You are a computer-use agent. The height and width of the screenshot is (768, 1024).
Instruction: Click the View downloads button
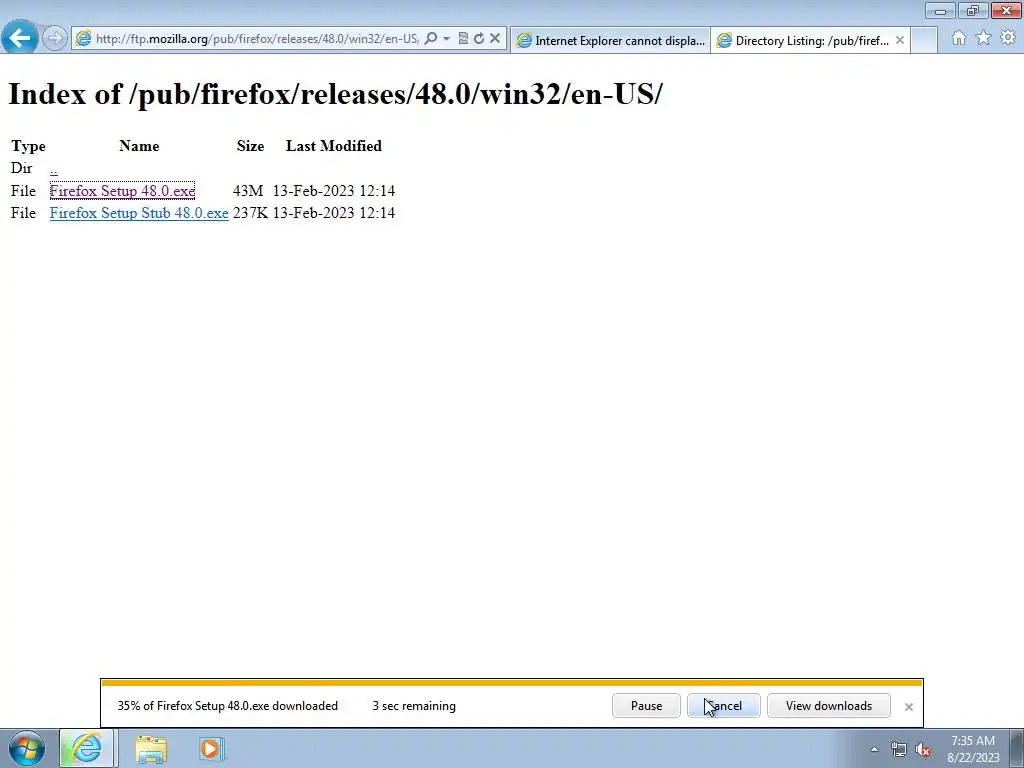(x=829, y=706)
